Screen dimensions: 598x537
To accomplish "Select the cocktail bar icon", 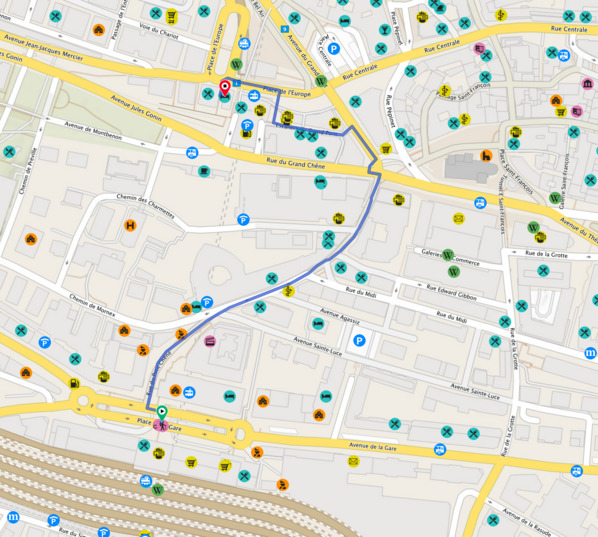I will click(x=385, y=30).
